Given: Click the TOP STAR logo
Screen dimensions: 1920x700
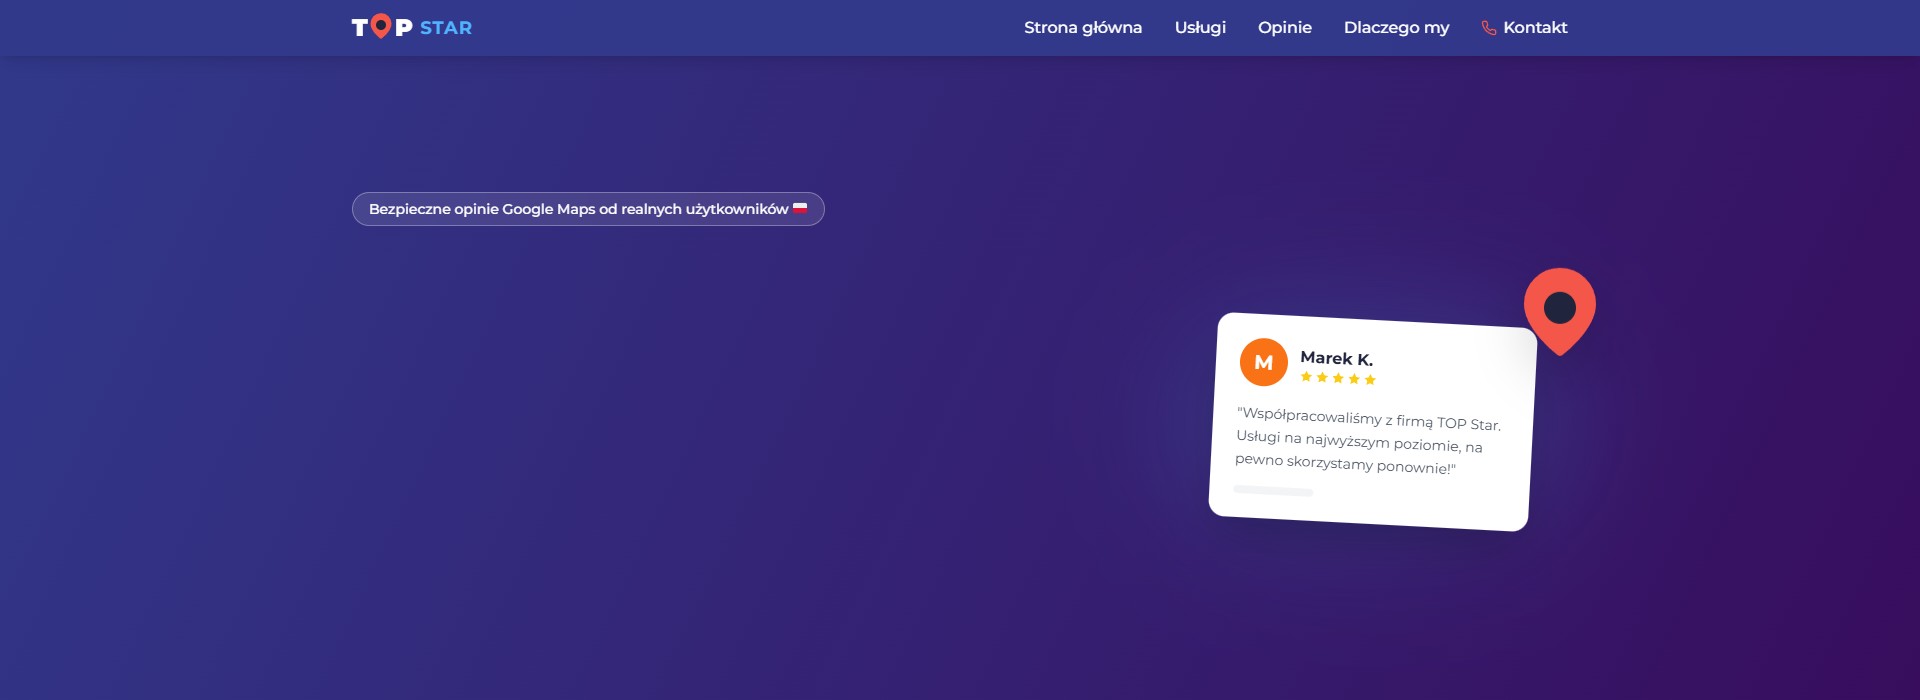Looking at the screenshot, I should tap(411, 27).
